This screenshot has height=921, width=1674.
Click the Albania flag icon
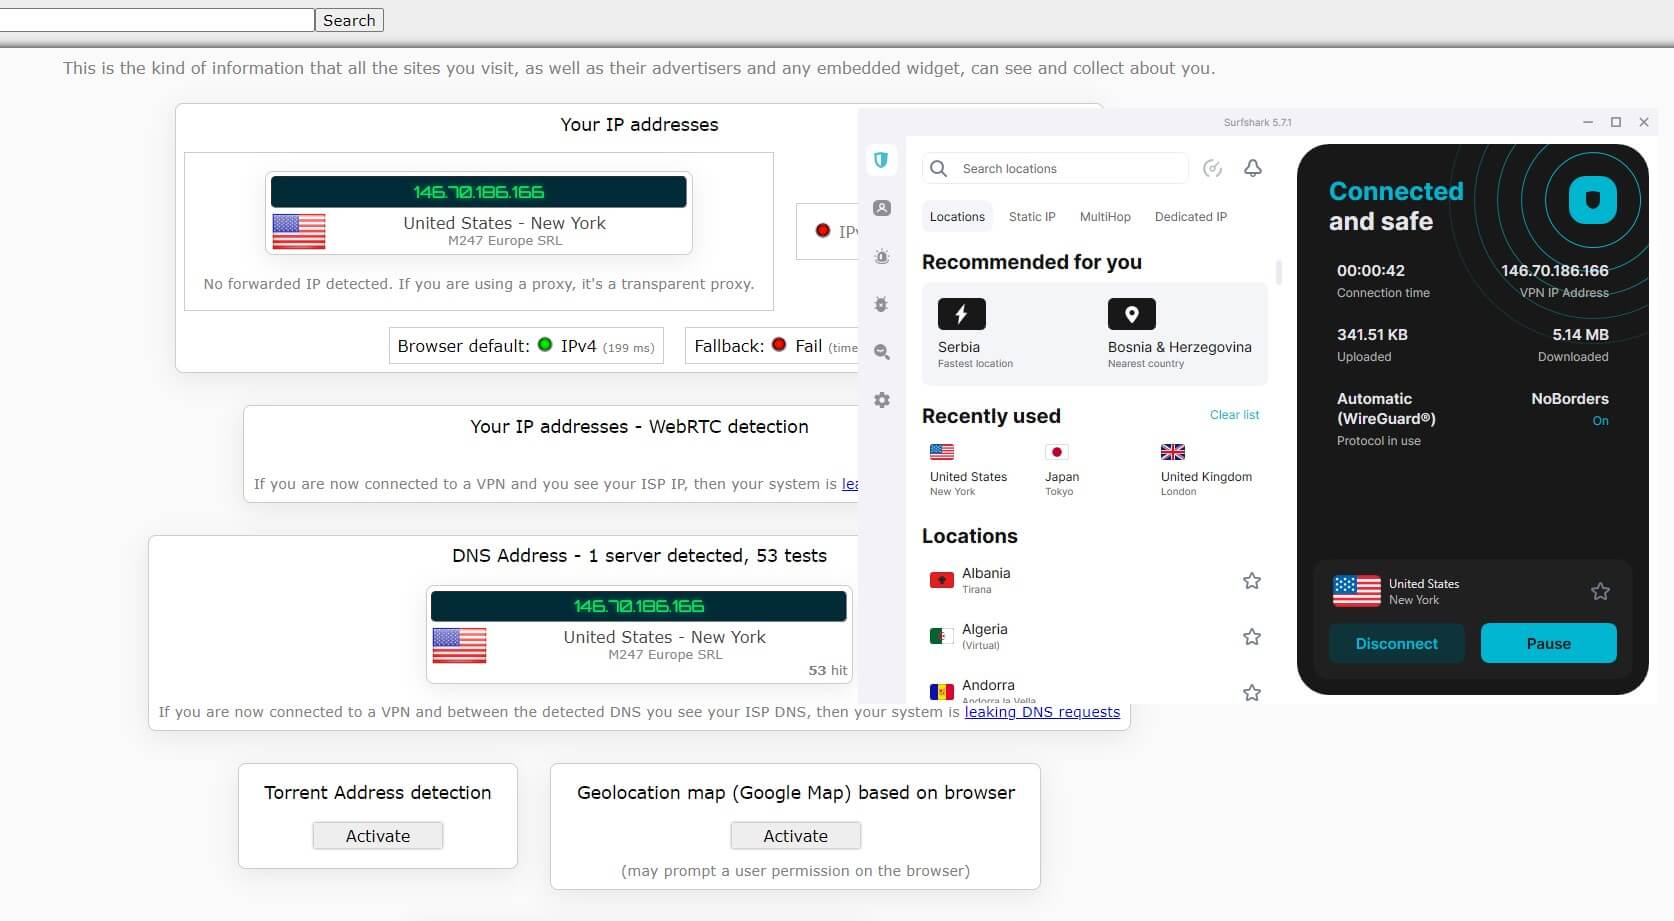(x=942, y=580)
